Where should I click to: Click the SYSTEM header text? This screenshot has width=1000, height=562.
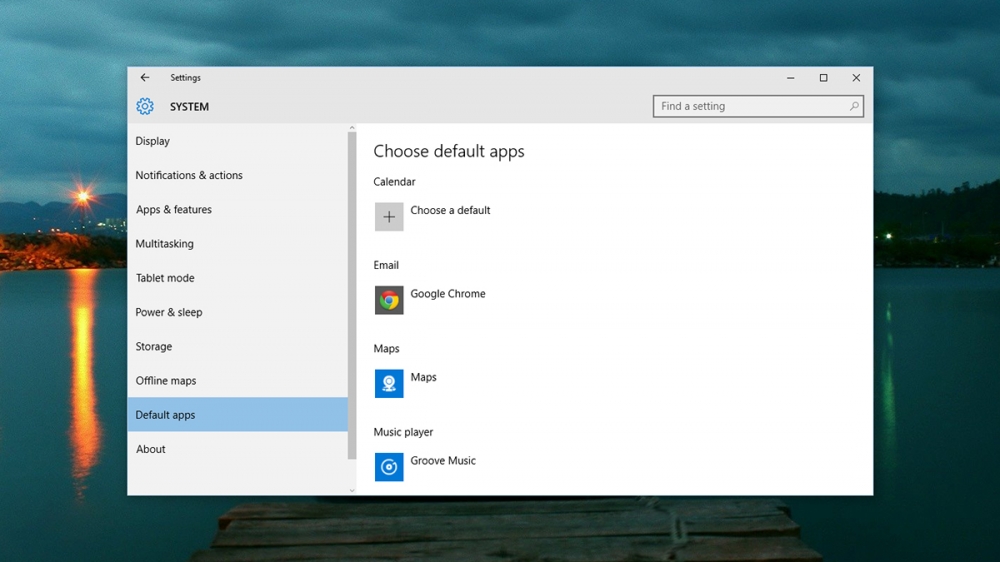tap(189, 107)
